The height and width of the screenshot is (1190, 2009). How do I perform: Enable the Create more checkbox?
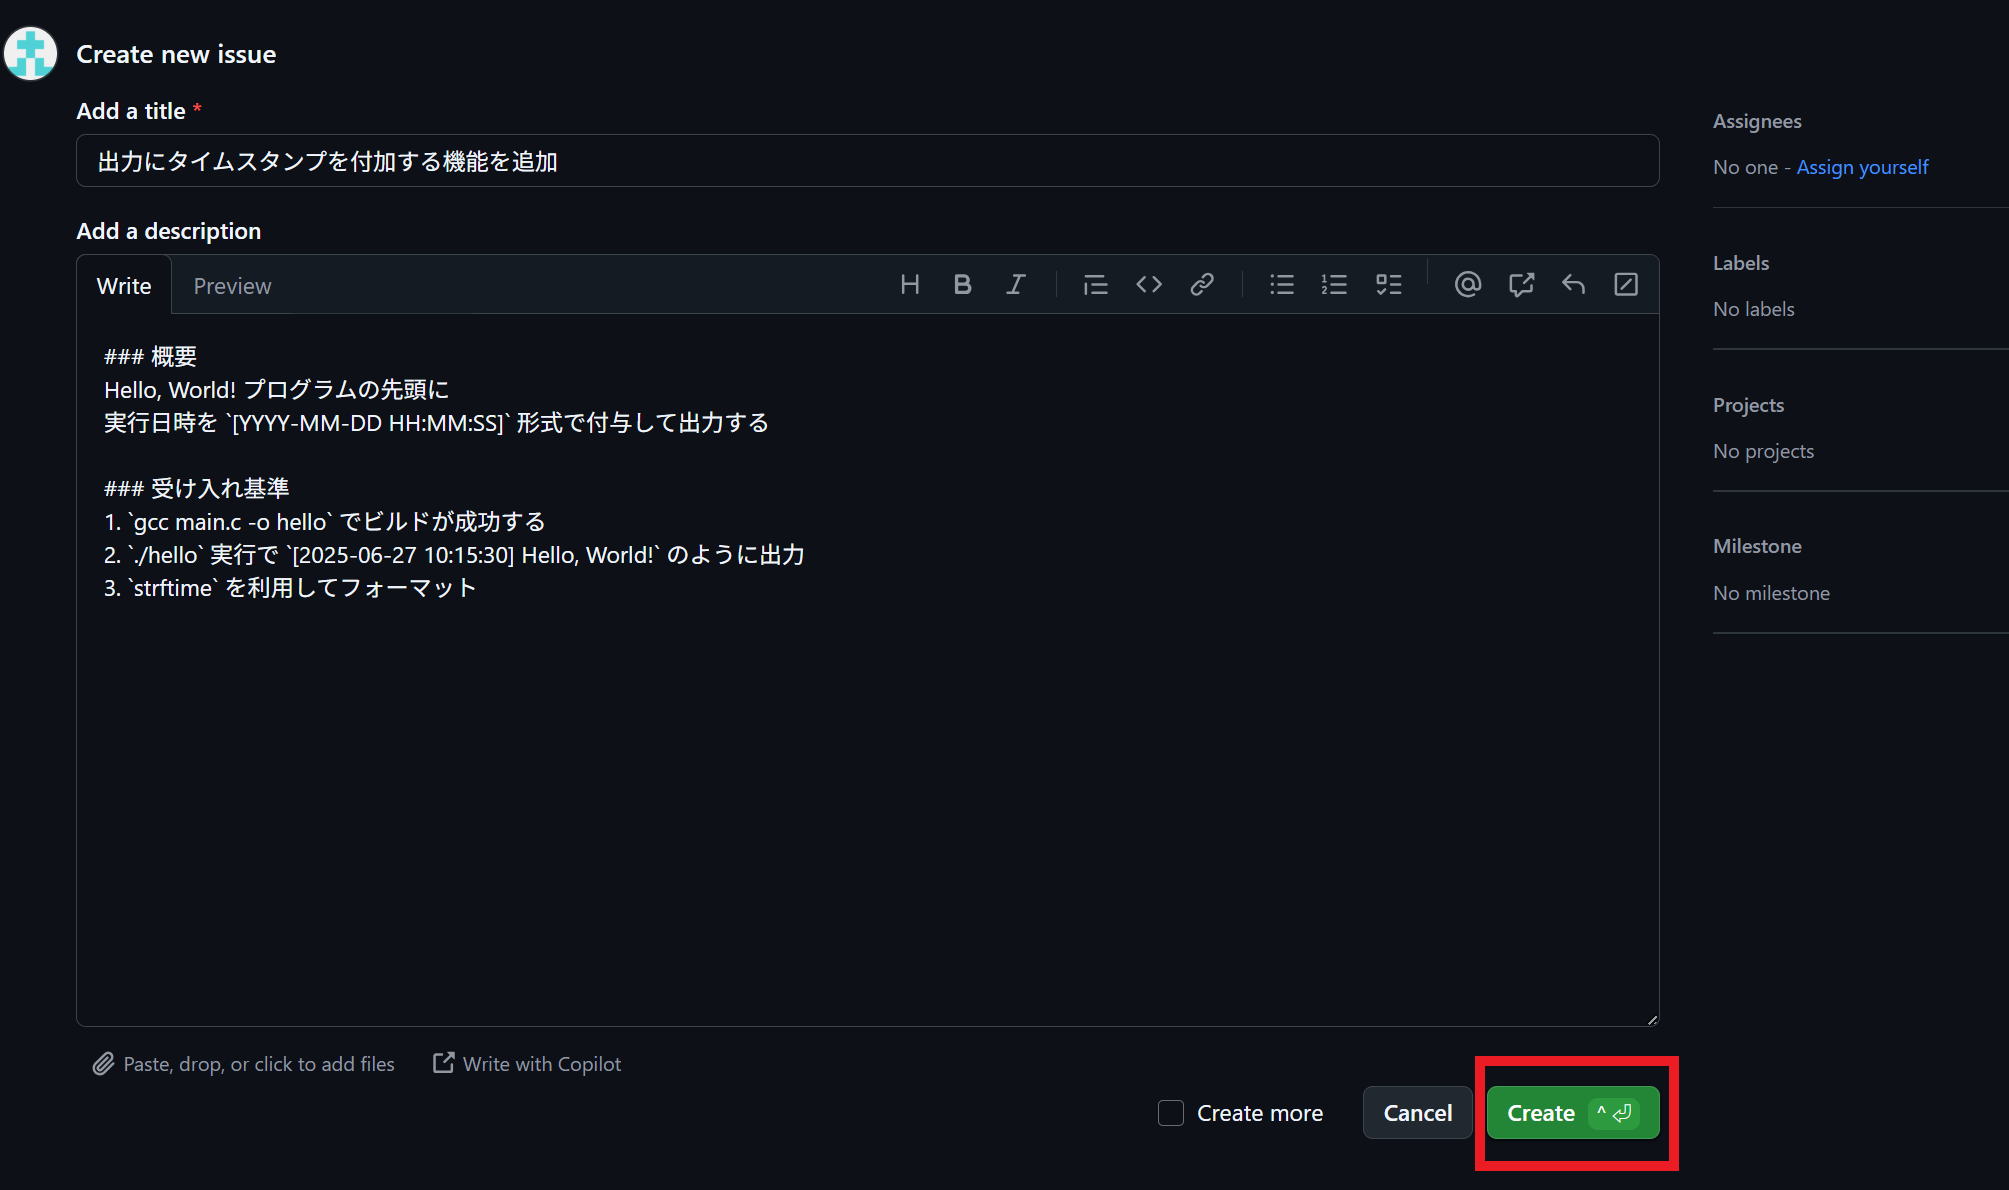1170,1112
